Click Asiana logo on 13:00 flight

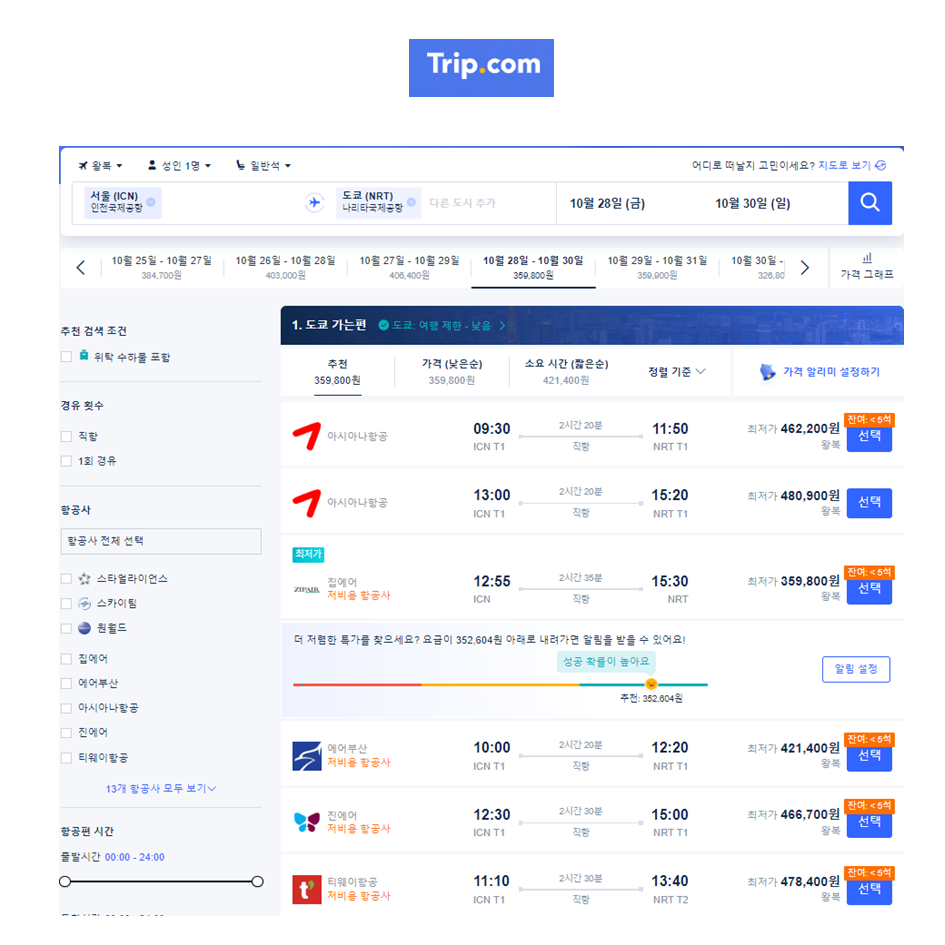point(307,503)
